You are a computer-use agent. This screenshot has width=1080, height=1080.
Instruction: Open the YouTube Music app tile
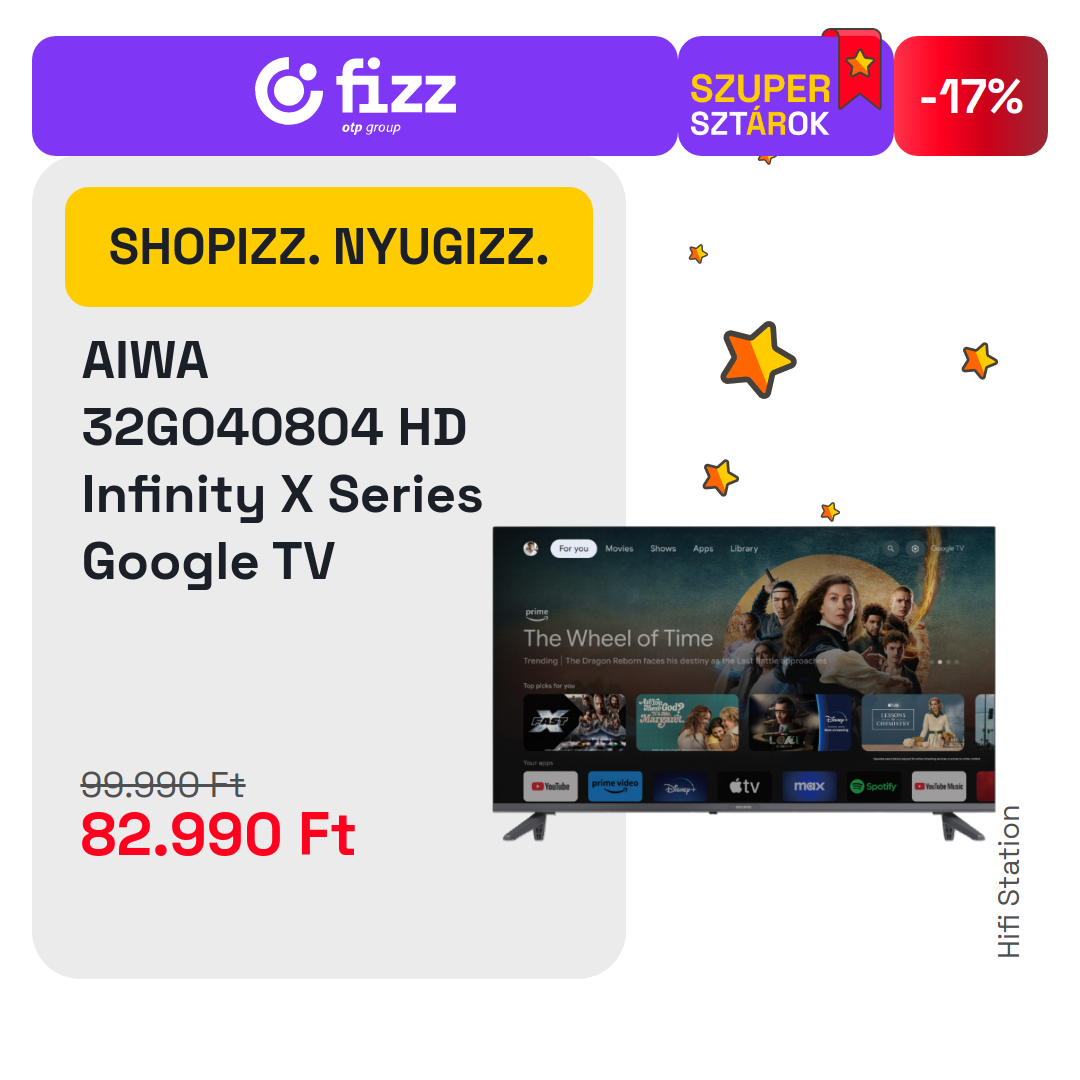tap(939, 786)
